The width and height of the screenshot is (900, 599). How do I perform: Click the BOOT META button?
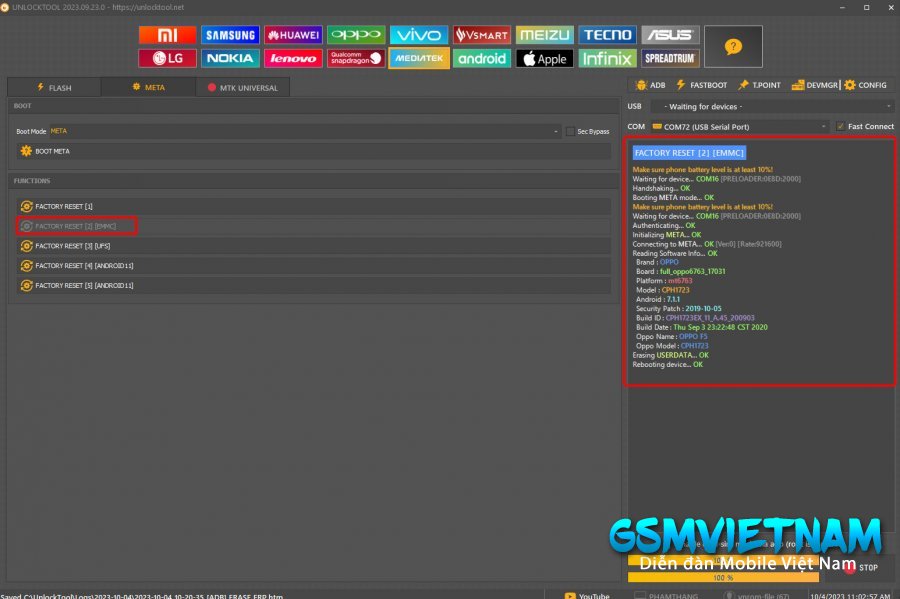313,151
